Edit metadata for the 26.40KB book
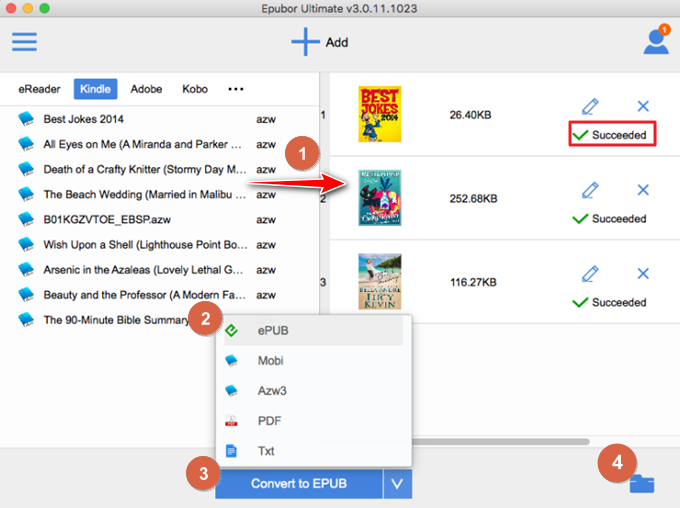Image resolution: width=680 pixels, height=508 pixels. pyautogui.click(x=590, y=106)
